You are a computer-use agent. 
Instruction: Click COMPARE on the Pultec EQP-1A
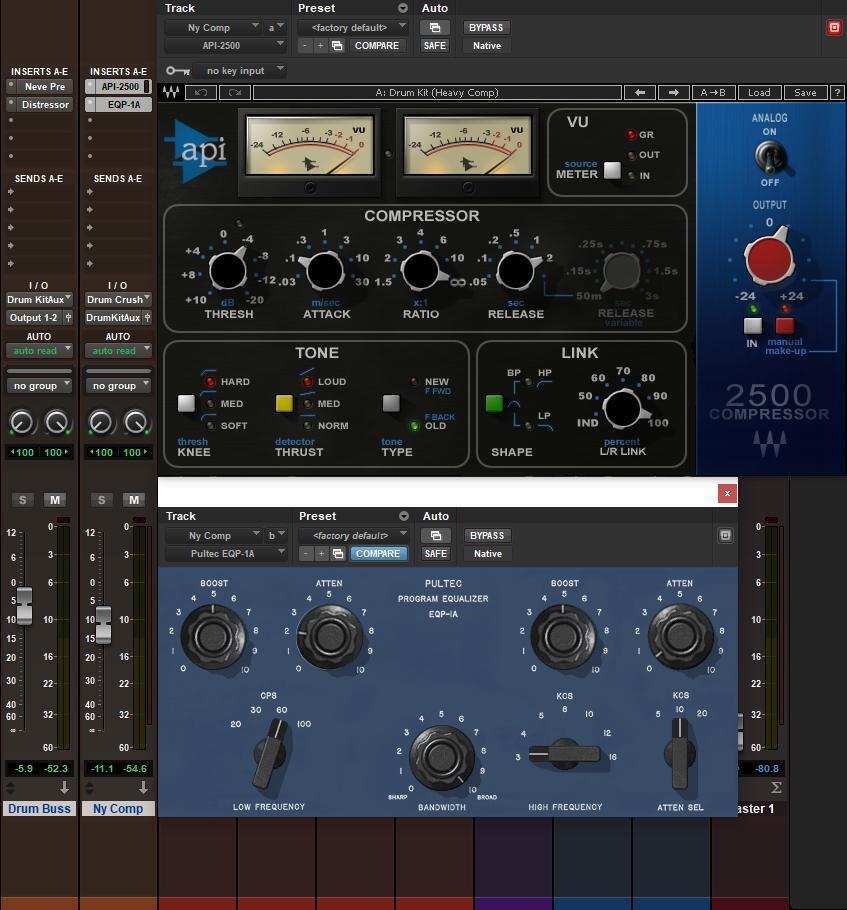[377, 553]
